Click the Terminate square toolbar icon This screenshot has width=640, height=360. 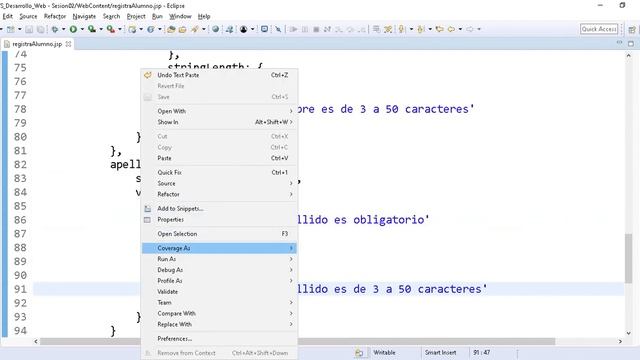(316, 29)
